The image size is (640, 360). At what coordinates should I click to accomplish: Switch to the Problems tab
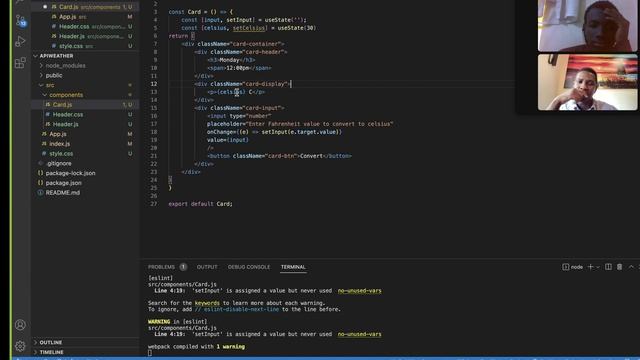coord(161,267)
